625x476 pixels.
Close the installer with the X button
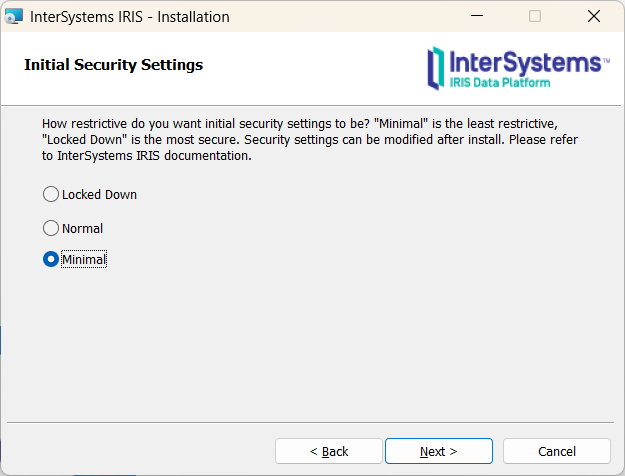click(x=593, y=16)
